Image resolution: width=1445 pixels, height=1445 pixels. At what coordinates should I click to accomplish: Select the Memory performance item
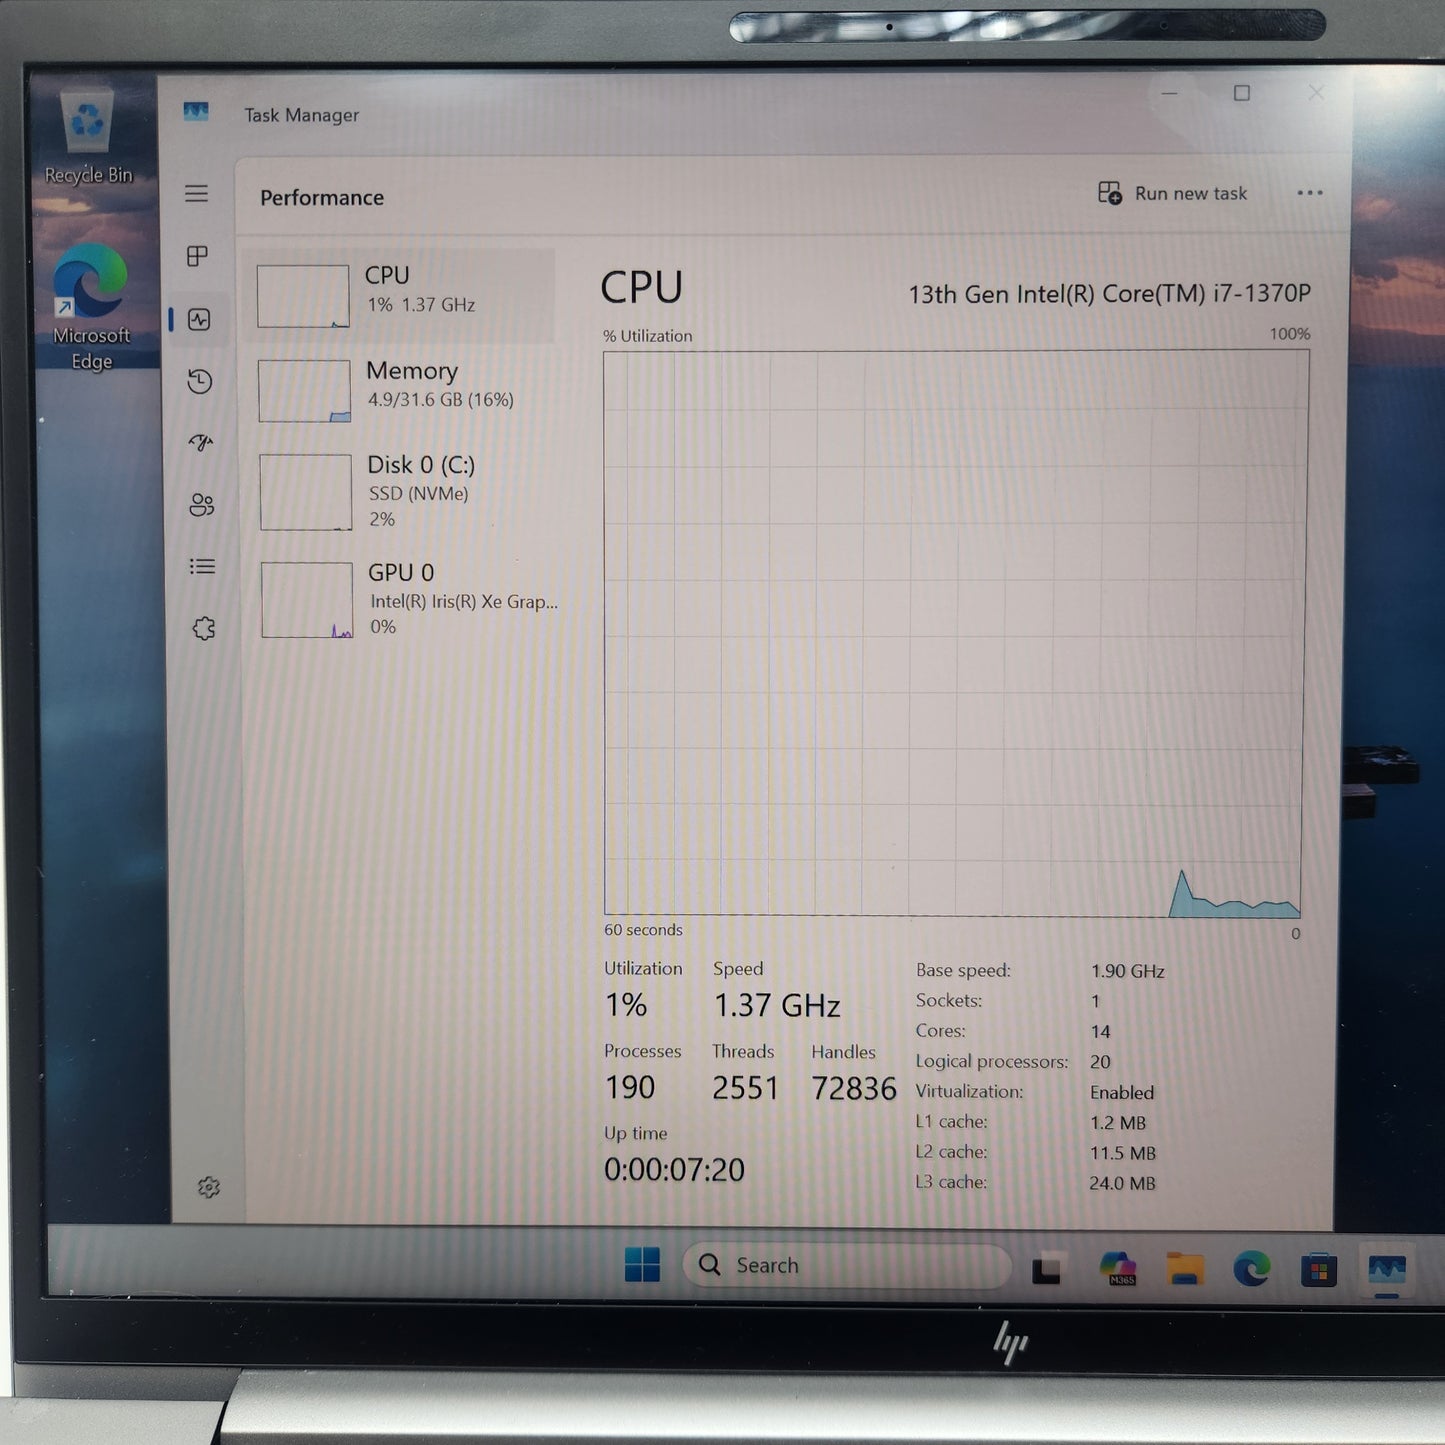pyautogui.click(x=401, y=390)
